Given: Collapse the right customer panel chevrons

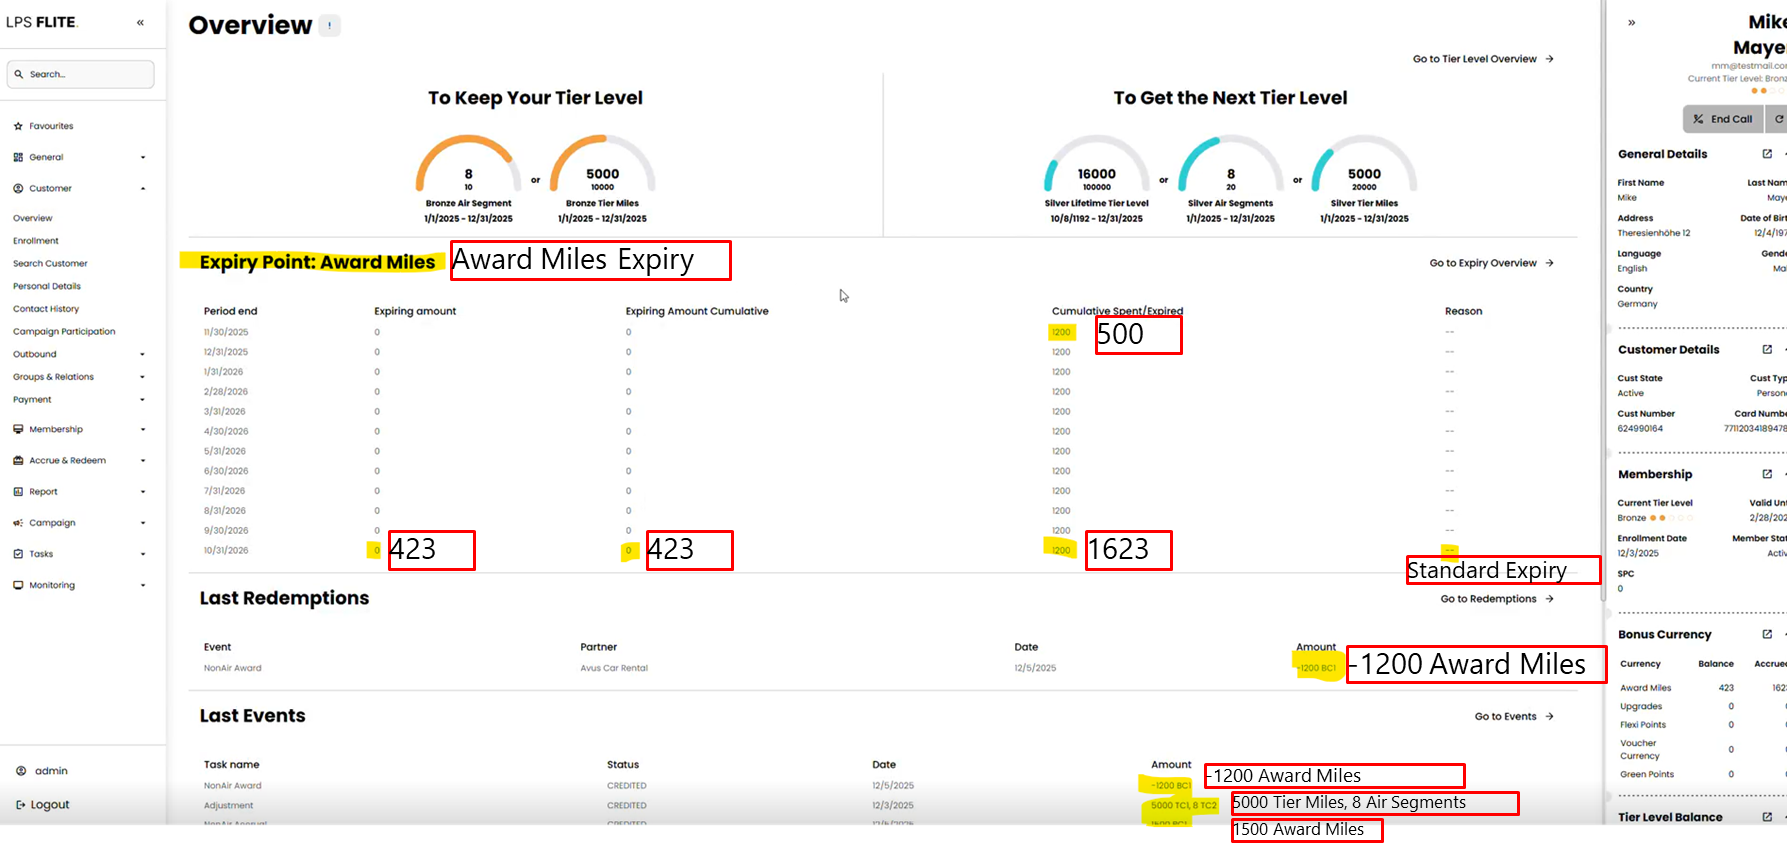Looking at the screenshot, I should tap(1632, 22).
